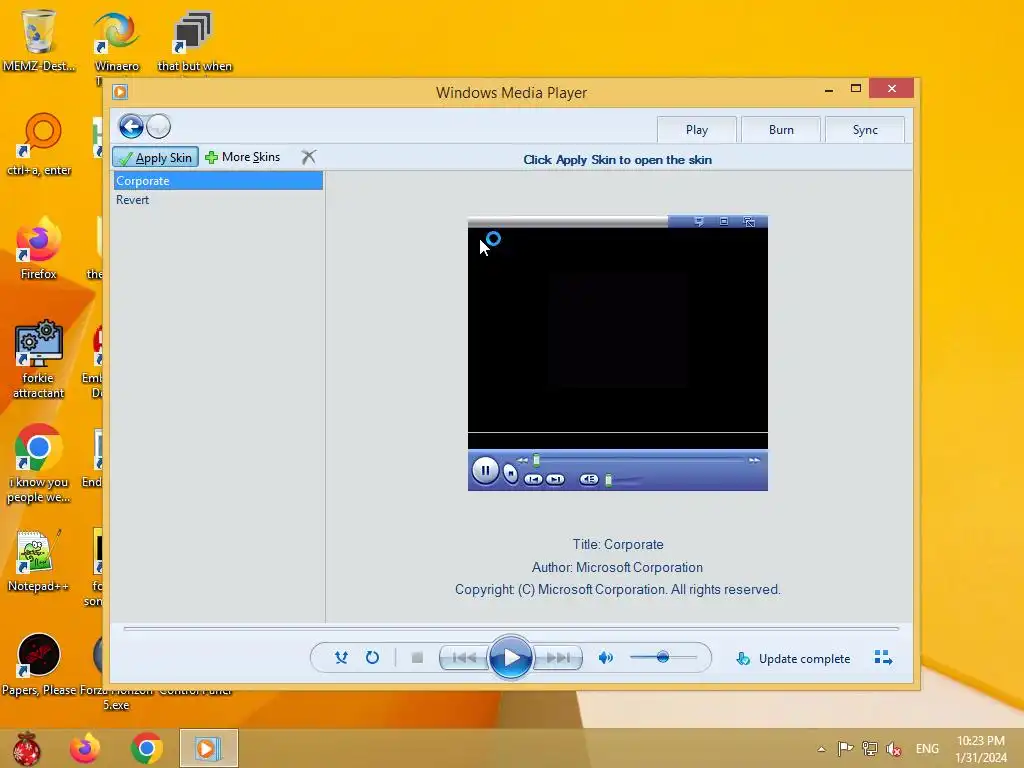Open Papers, Please desktop shortcut
1024x768 pixels.
click(x=39, y=664)
